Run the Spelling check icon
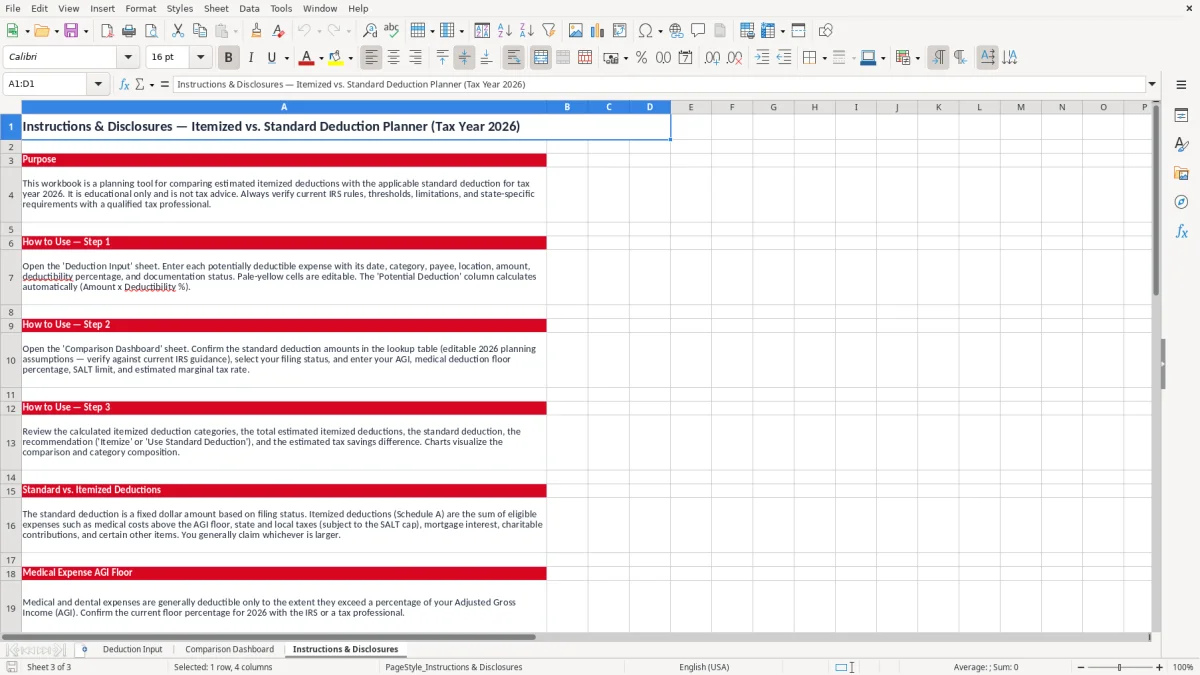This screenshot has width=1200, height=675. tap(391, 31)
